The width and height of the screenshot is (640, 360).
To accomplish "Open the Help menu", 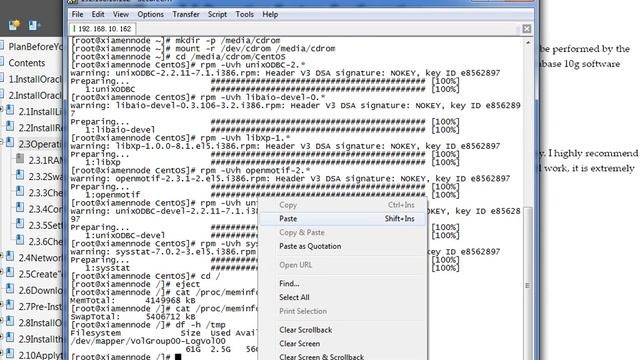I will click(270, 14).
